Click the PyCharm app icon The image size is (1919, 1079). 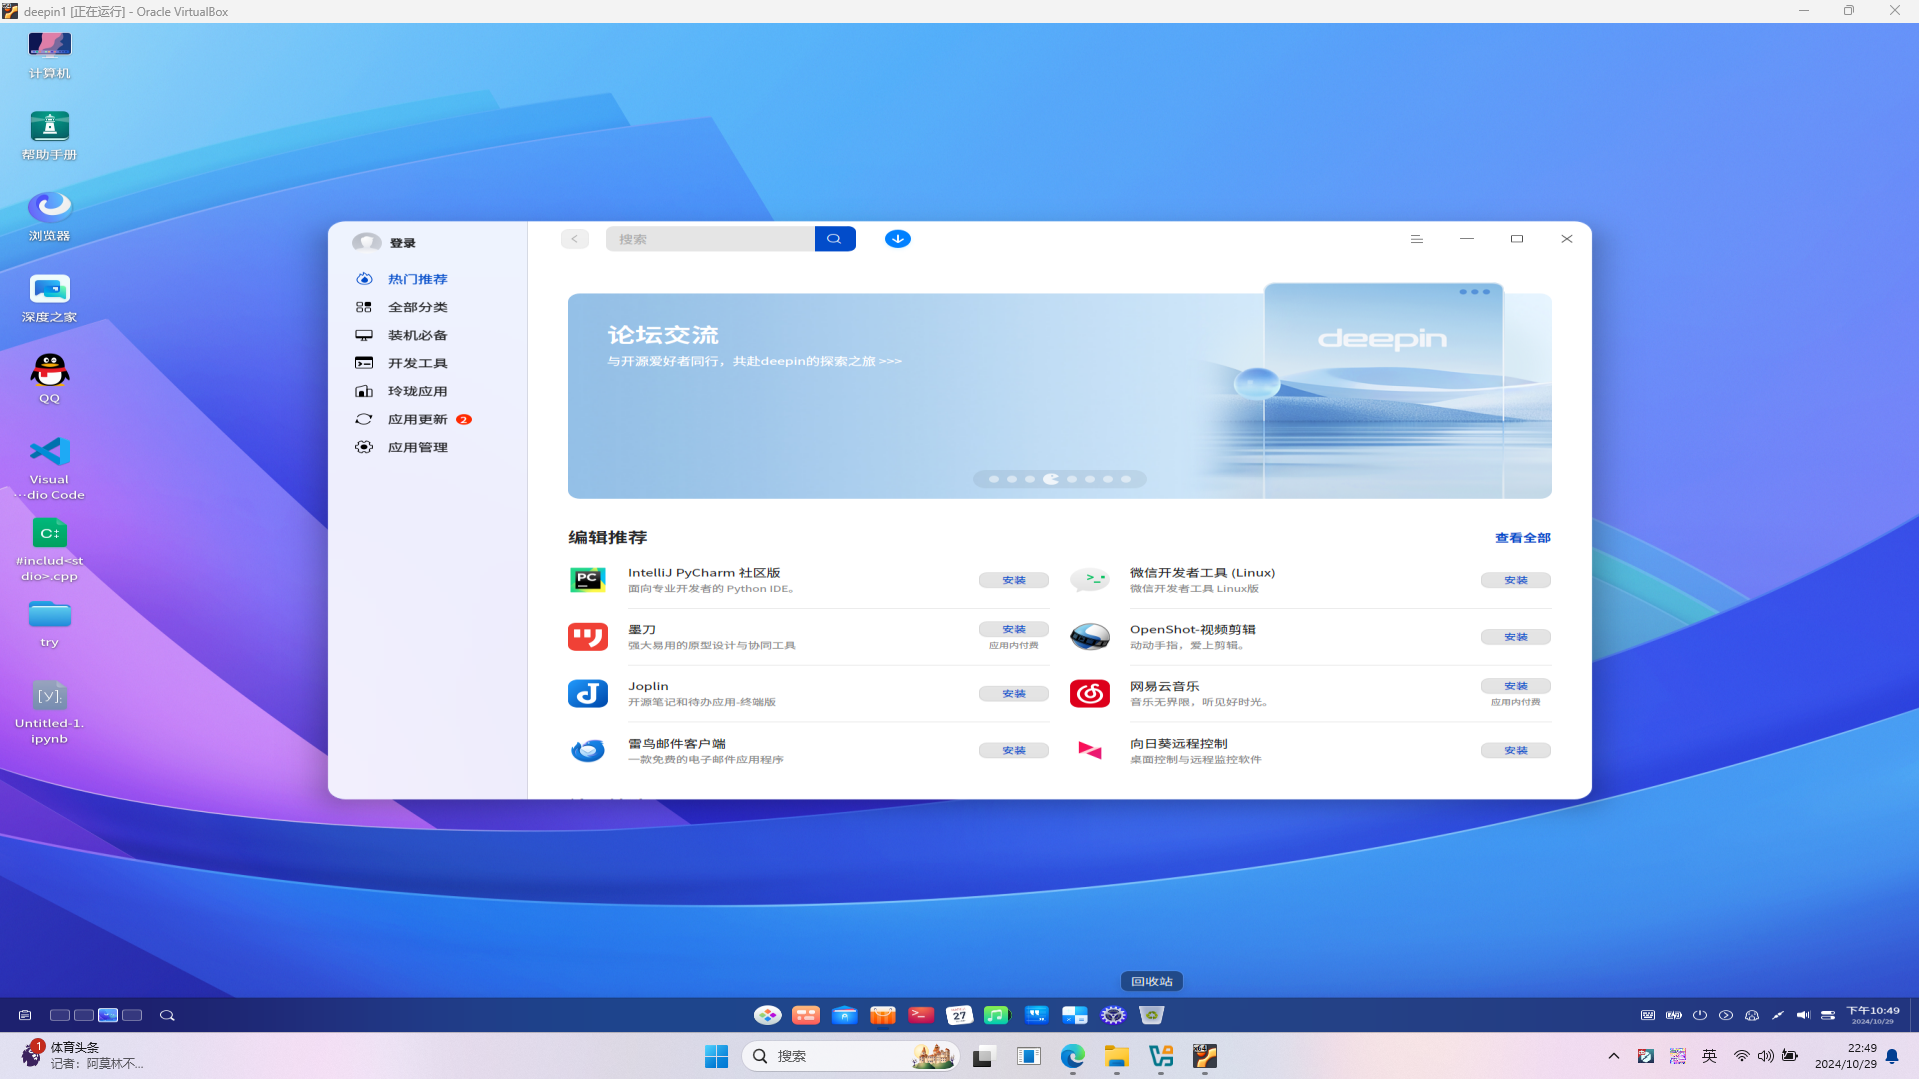[588, 580]
